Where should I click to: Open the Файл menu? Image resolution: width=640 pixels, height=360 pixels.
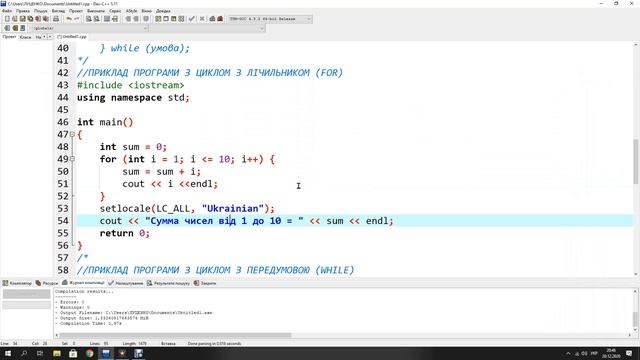coord(7,11)
